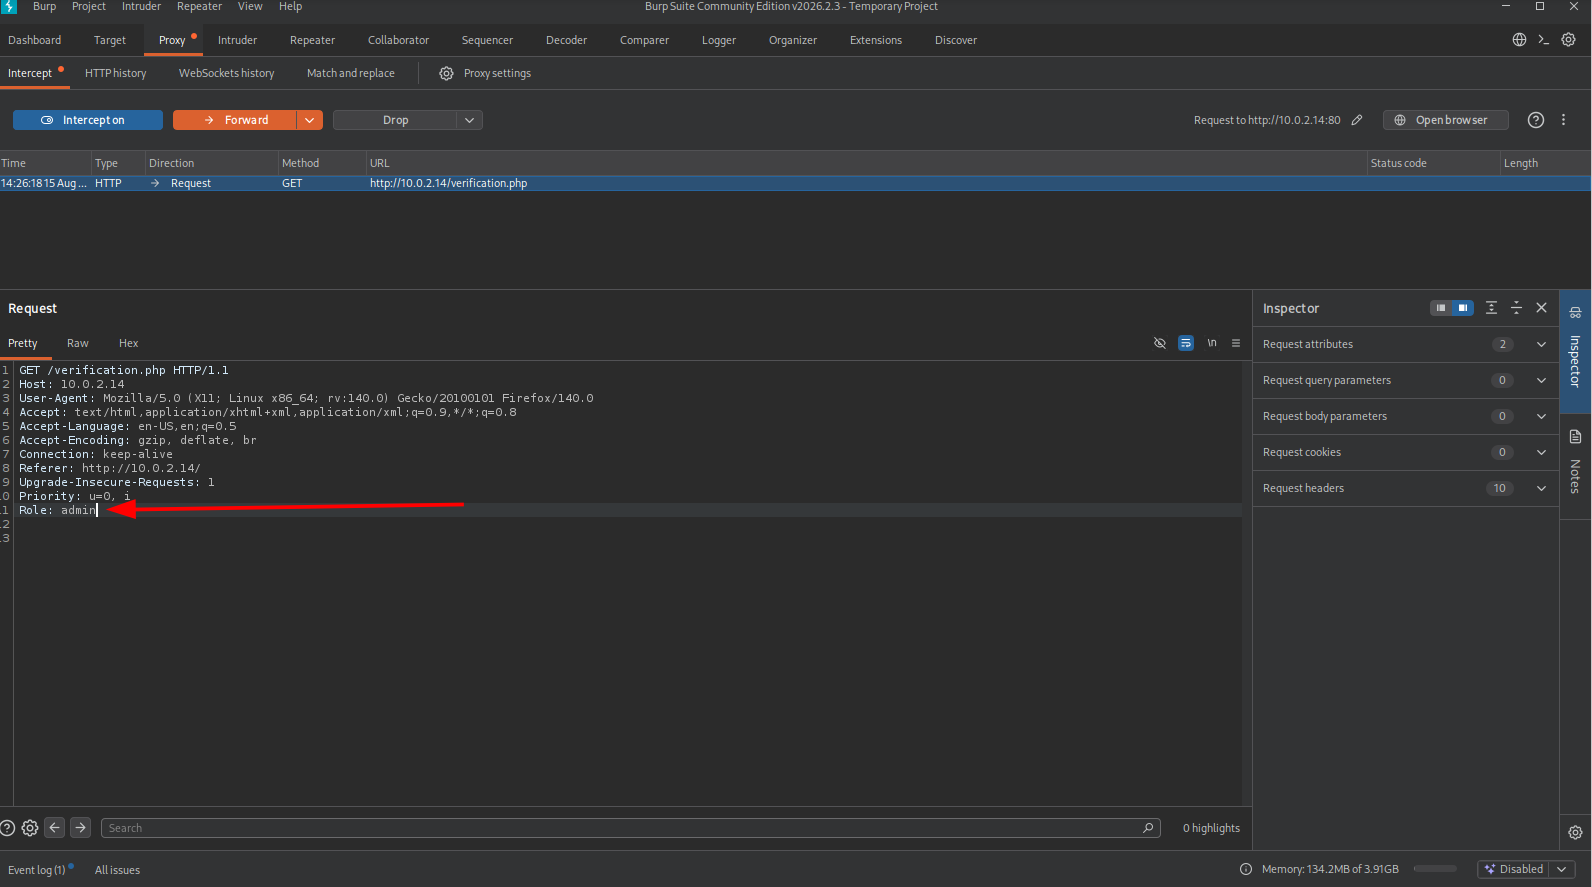Screen dimensions: 1592x887
Task: Click the memory status info icon
Action: coord(1246,869)
